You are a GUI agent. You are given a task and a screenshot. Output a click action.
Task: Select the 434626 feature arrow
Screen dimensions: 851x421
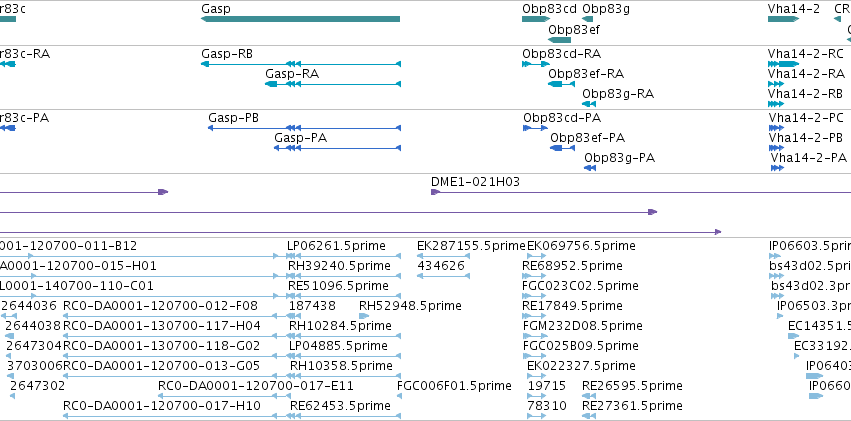pyautogui.click(x=443, y=276)
